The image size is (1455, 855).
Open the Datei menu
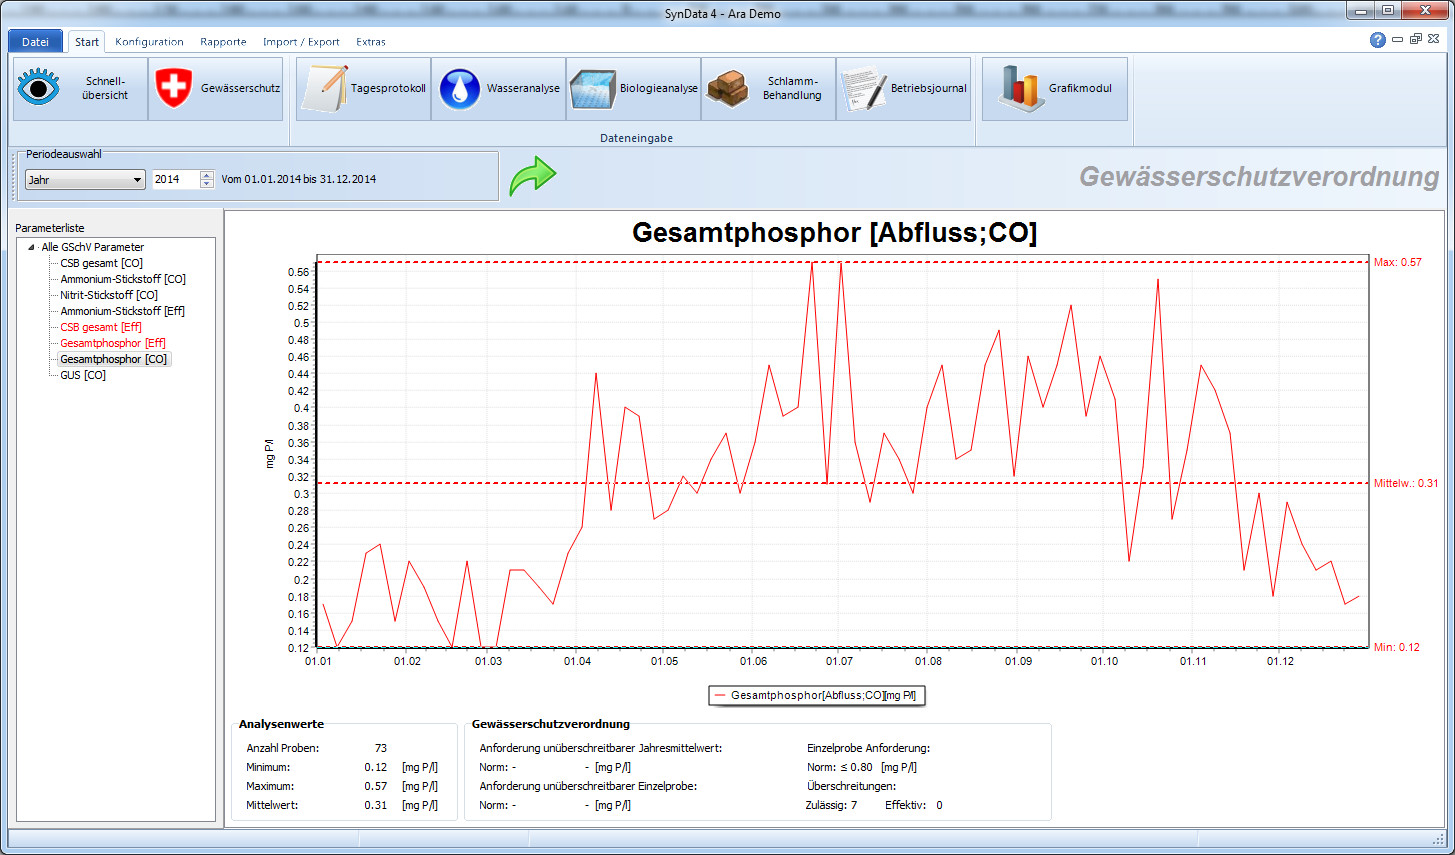click(x=35, y=42)
